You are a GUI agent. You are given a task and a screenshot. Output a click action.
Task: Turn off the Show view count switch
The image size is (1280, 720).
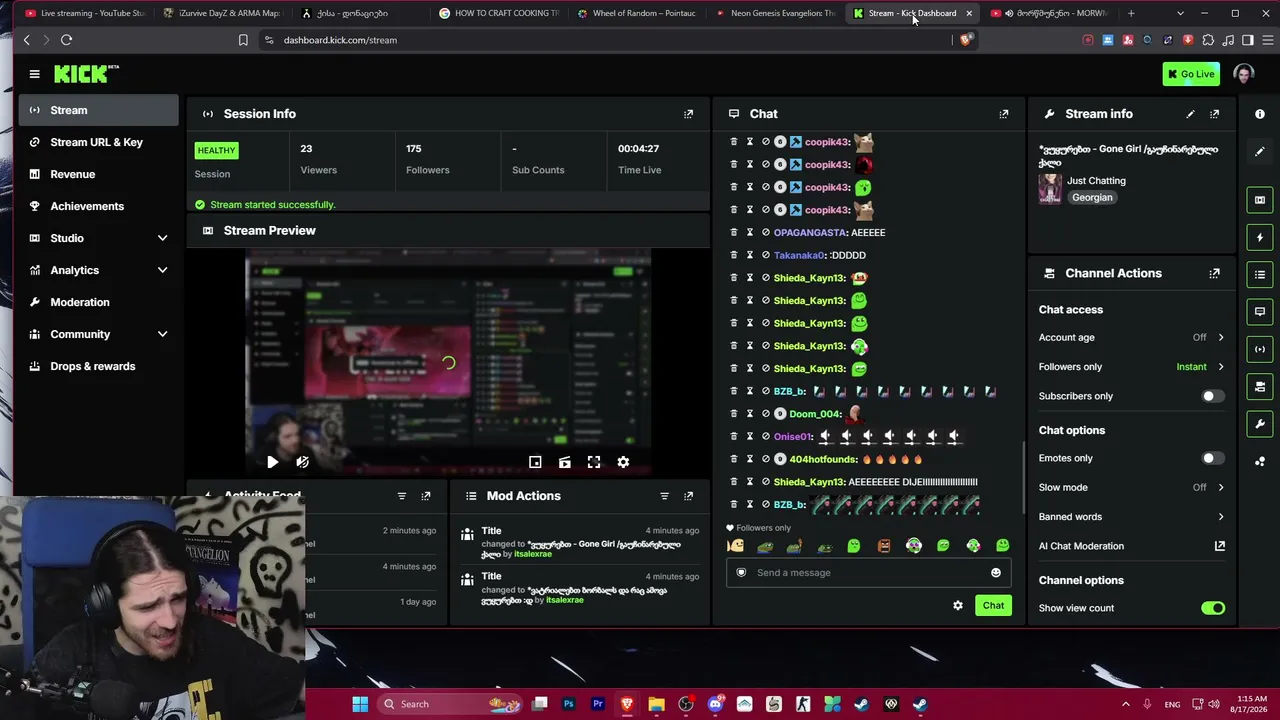1213,608
